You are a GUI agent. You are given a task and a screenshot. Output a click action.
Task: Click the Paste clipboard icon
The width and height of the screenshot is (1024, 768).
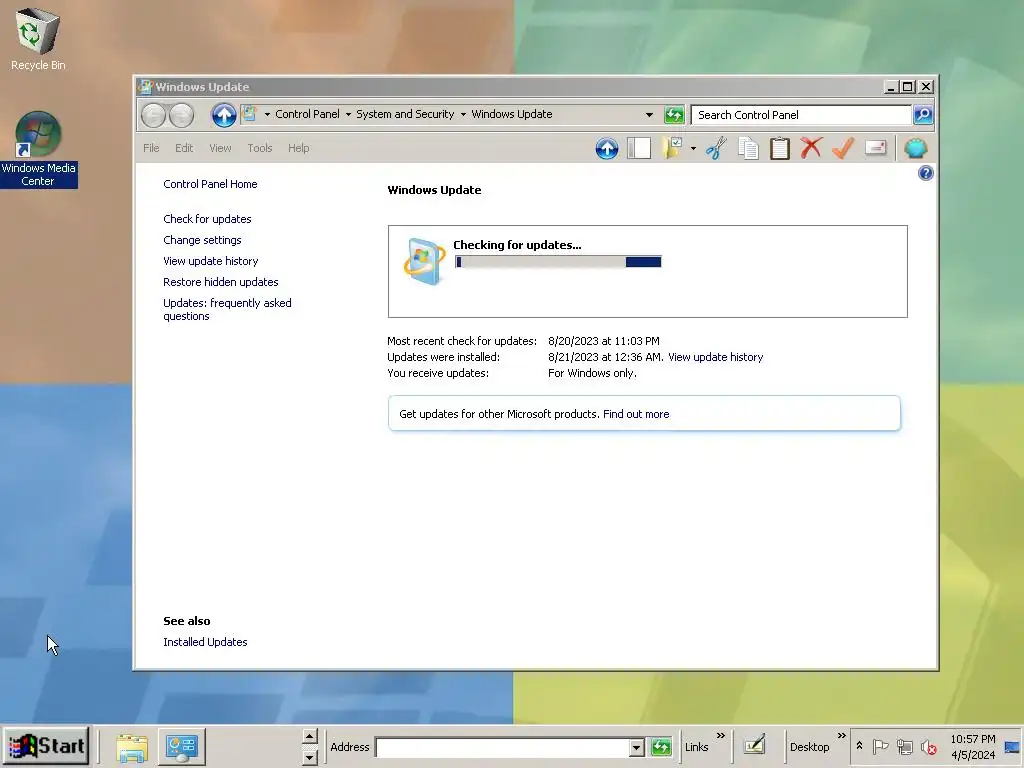click(x=779, y=148)
